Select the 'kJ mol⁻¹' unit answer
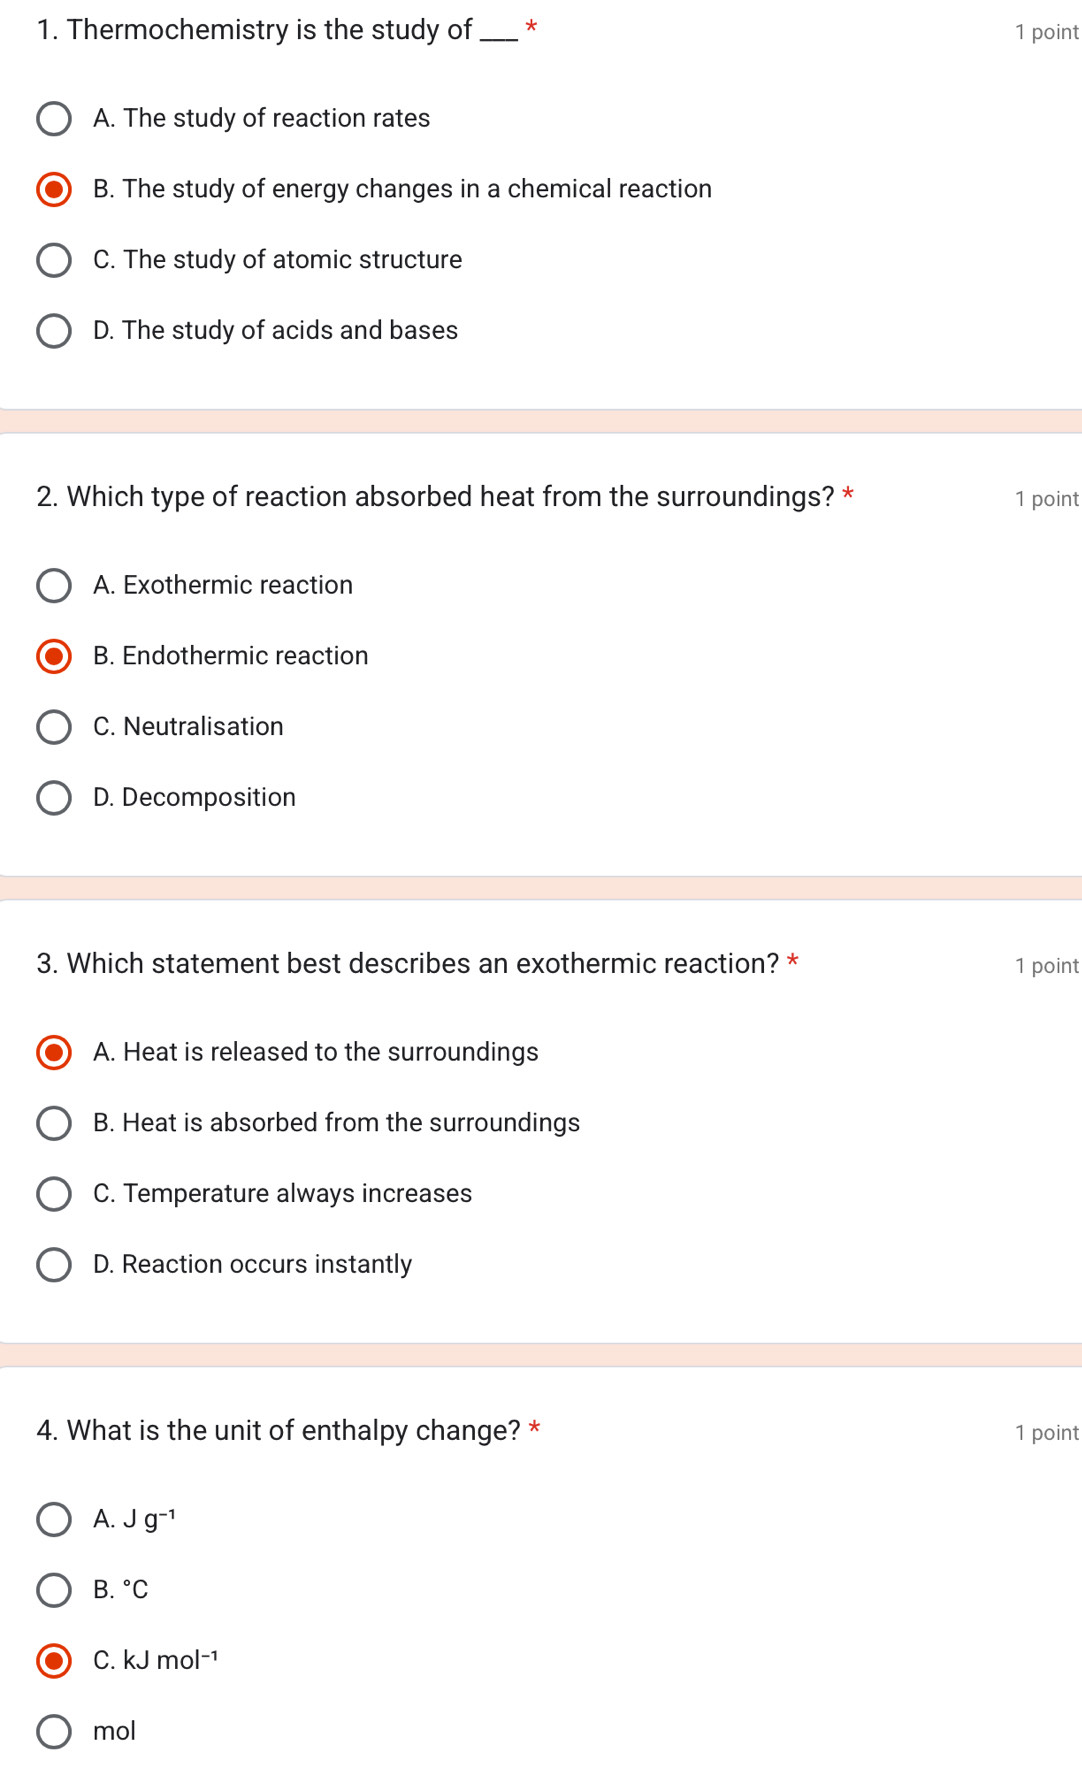This screenshot has width=1082, height=1773. tap(54, 1661)
